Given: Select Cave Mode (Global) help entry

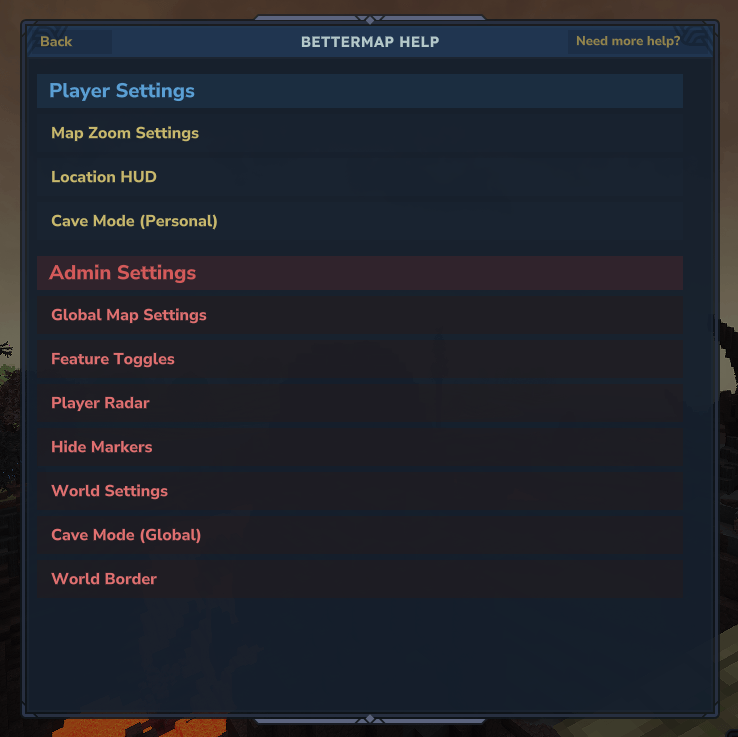Looking at the screenshot, I should point(360,535).
